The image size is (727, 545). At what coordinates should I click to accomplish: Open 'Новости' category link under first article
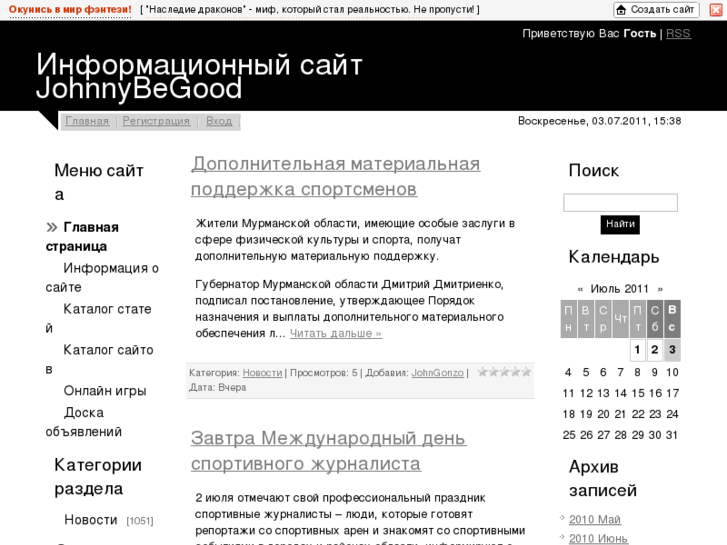coord(262,373)
